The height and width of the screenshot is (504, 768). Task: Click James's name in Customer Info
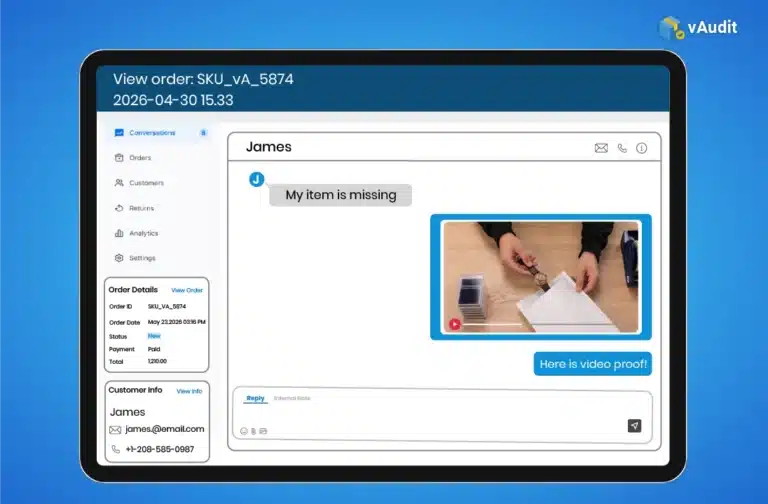click(127, 412)
